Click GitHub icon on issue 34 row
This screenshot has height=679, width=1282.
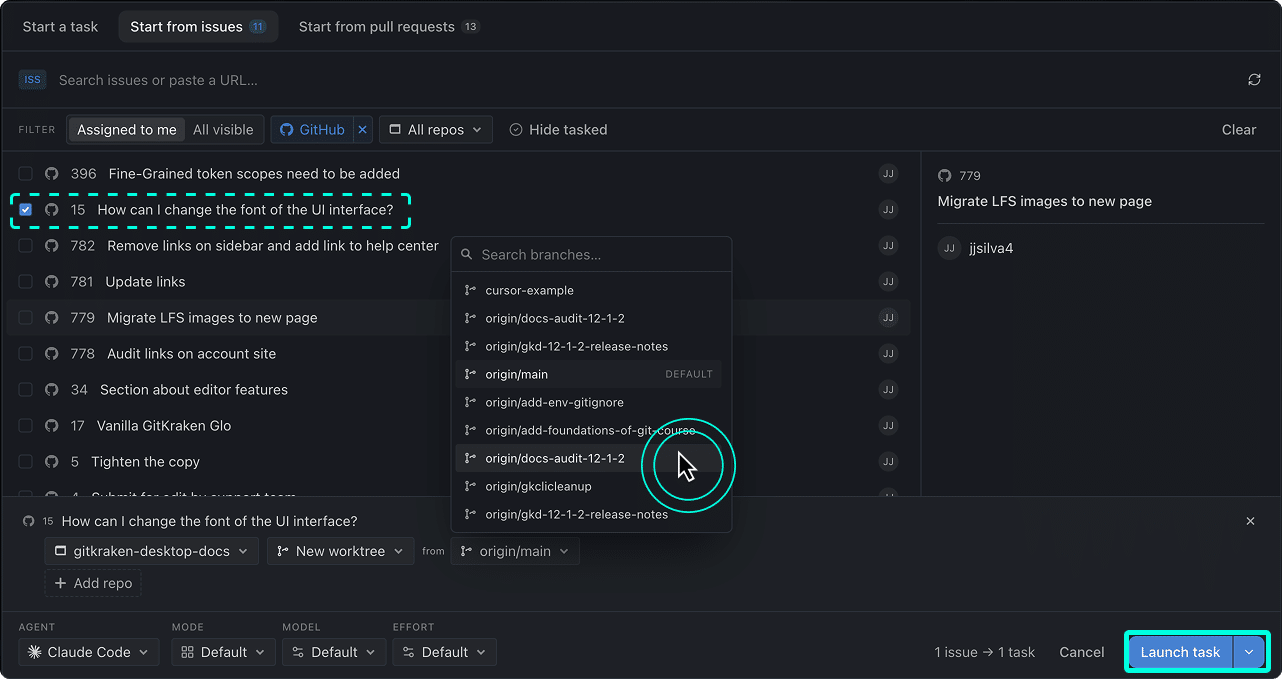point(52,390)
